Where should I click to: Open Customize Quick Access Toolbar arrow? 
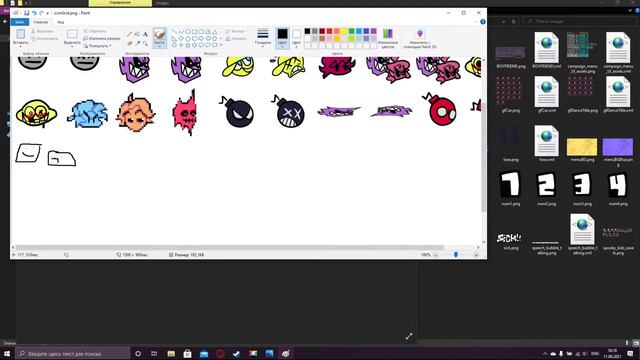(x=47, y=13)
